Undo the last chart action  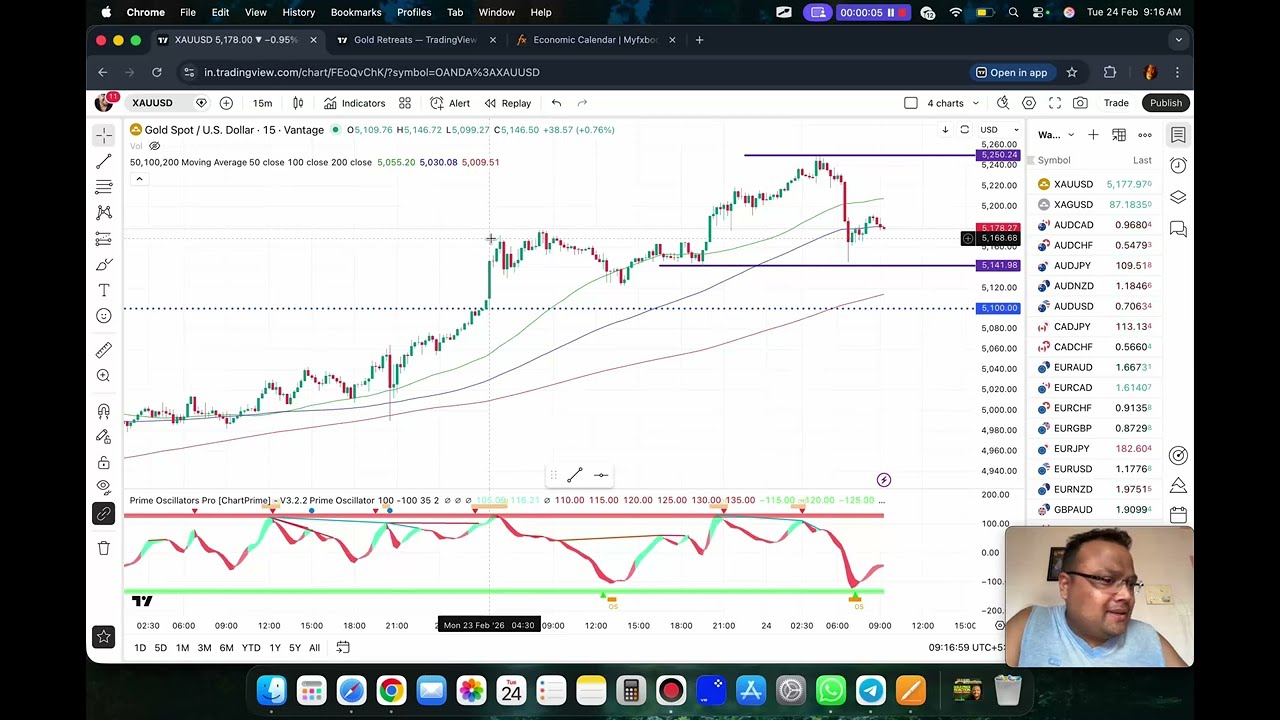556,103
